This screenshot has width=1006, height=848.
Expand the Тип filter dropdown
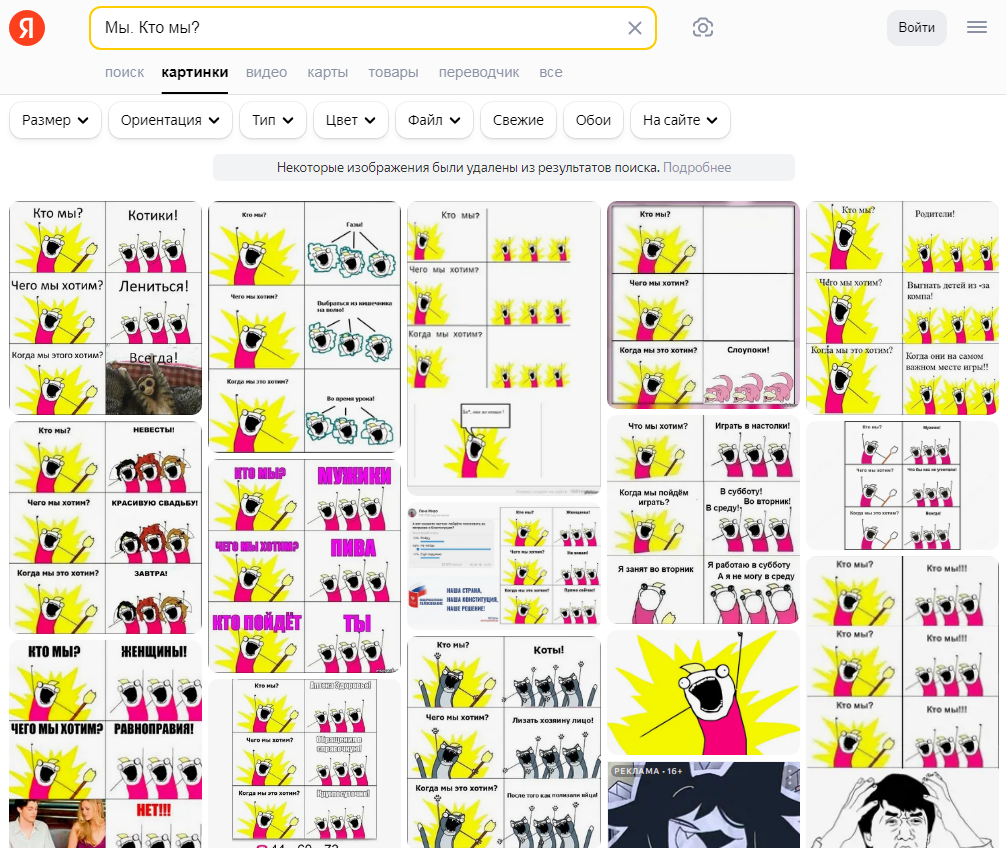[x=273, y=120]
